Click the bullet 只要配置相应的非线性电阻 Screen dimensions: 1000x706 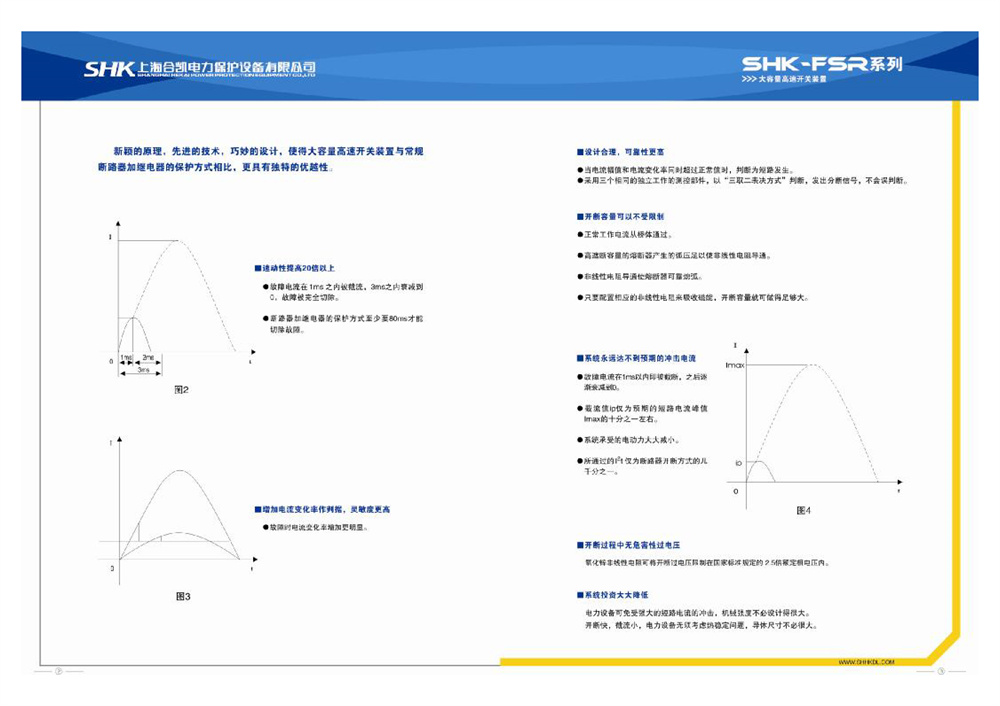tap(693, 297)
